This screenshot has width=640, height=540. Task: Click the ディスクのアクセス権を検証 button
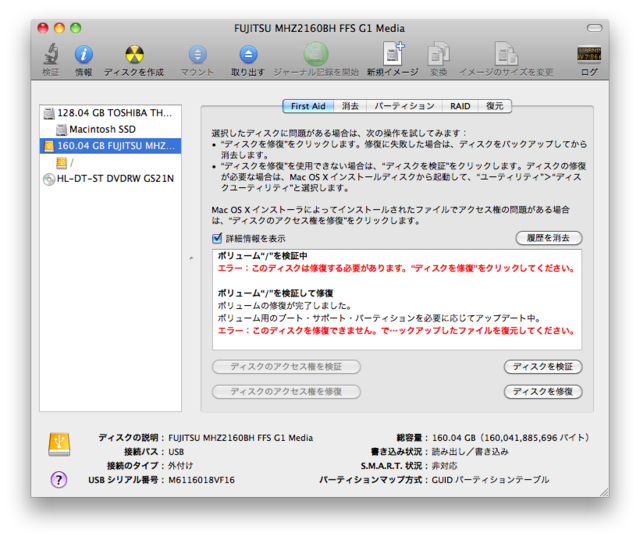click(286, 367)
